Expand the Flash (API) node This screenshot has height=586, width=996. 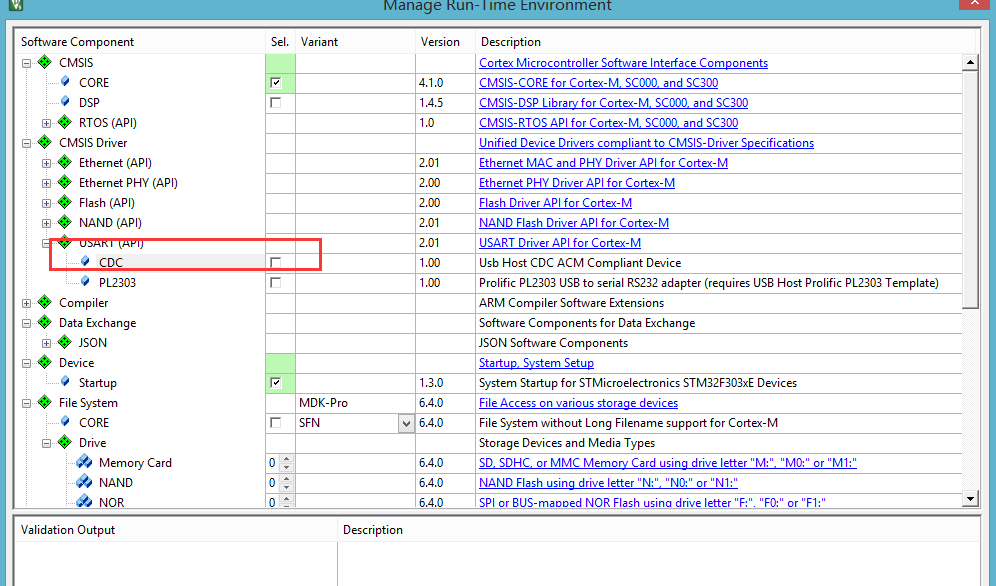pyautogui.click(x=46, y=203)
